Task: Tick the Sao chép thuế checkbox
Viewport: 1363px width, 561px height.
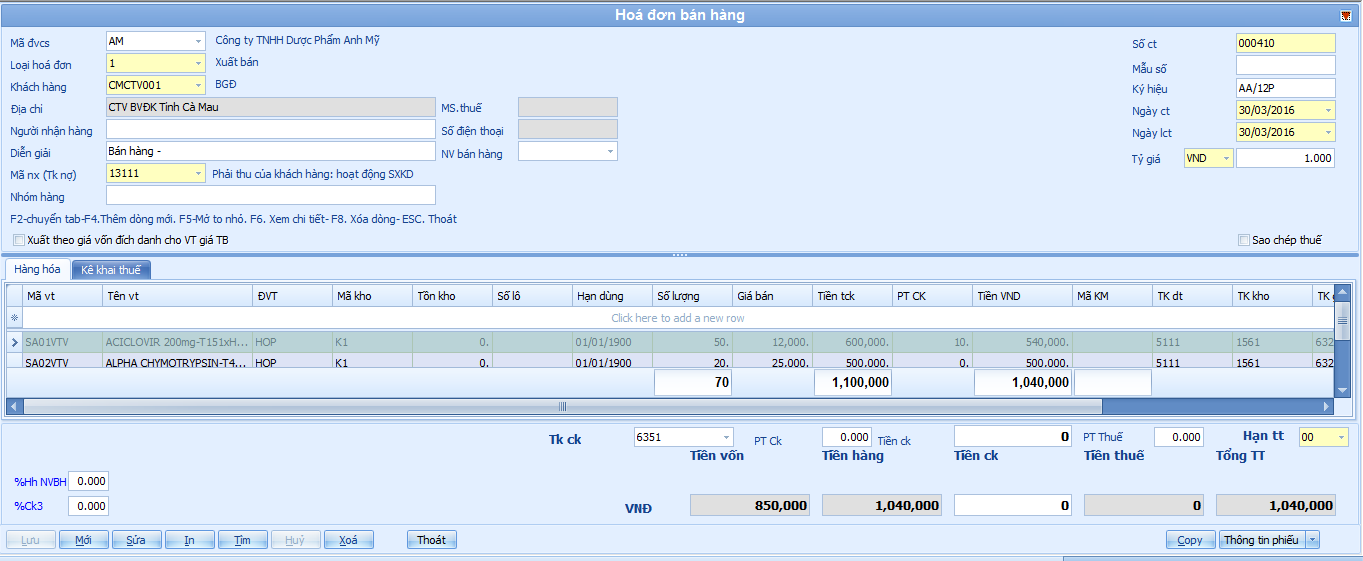Action: 1244,240
